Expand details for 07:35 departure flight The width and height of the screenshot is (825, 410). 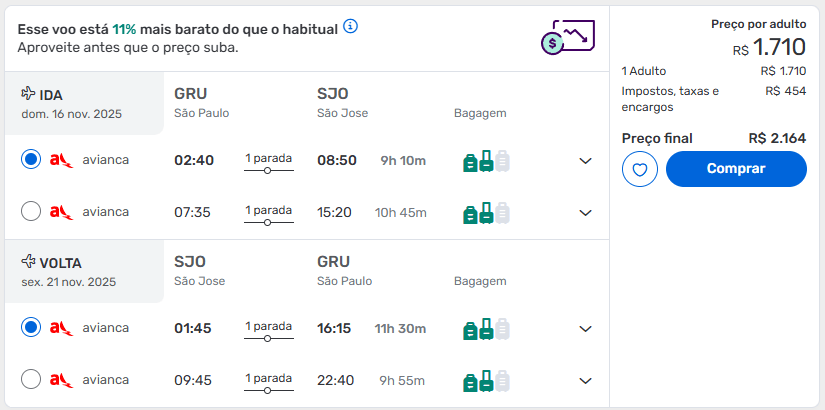pyautogui.click(x=586, y=213)
